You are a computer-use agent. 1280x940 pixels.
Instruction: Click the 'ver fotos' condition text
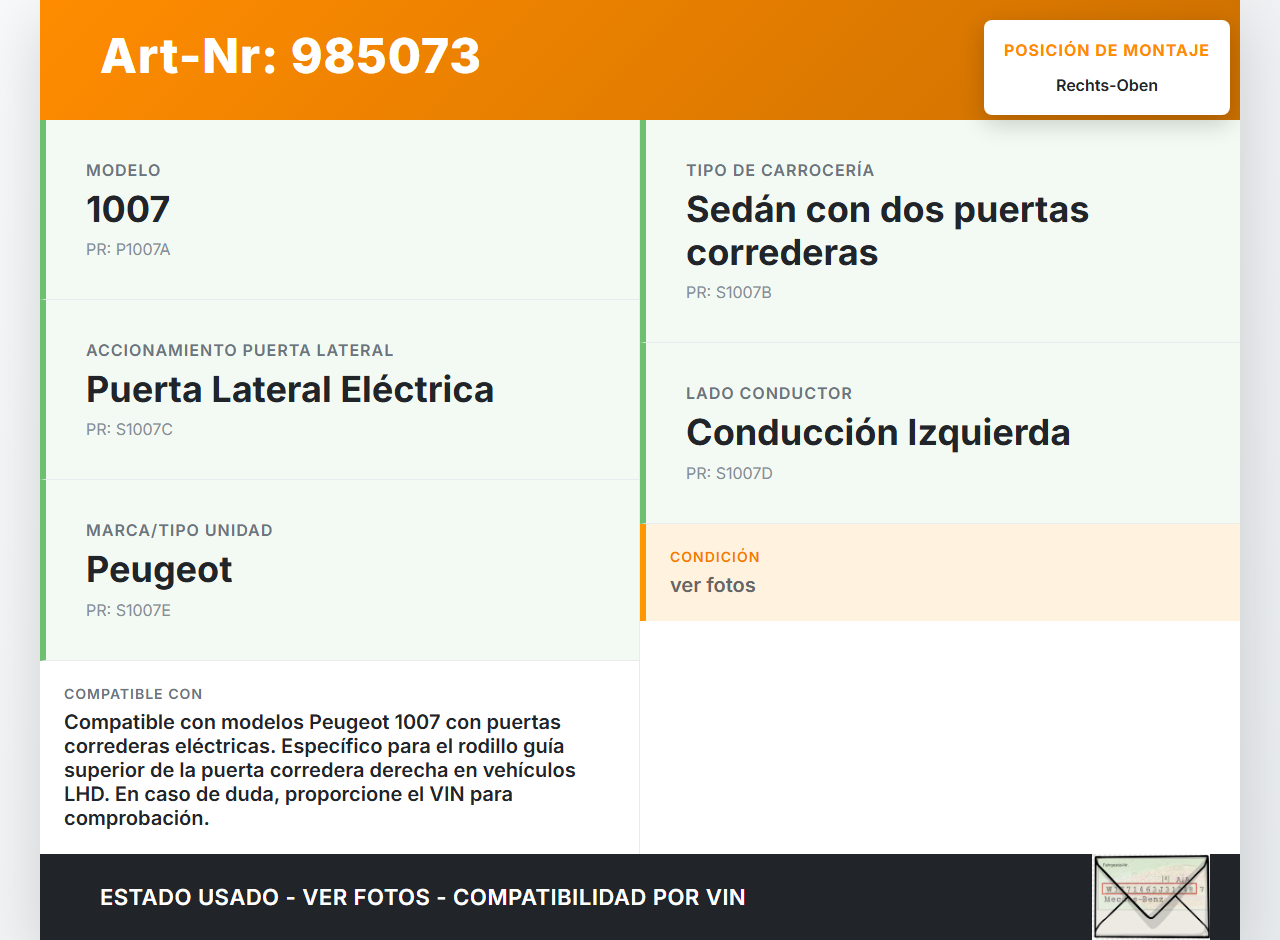pyautogui.click(x=712, y=586)
